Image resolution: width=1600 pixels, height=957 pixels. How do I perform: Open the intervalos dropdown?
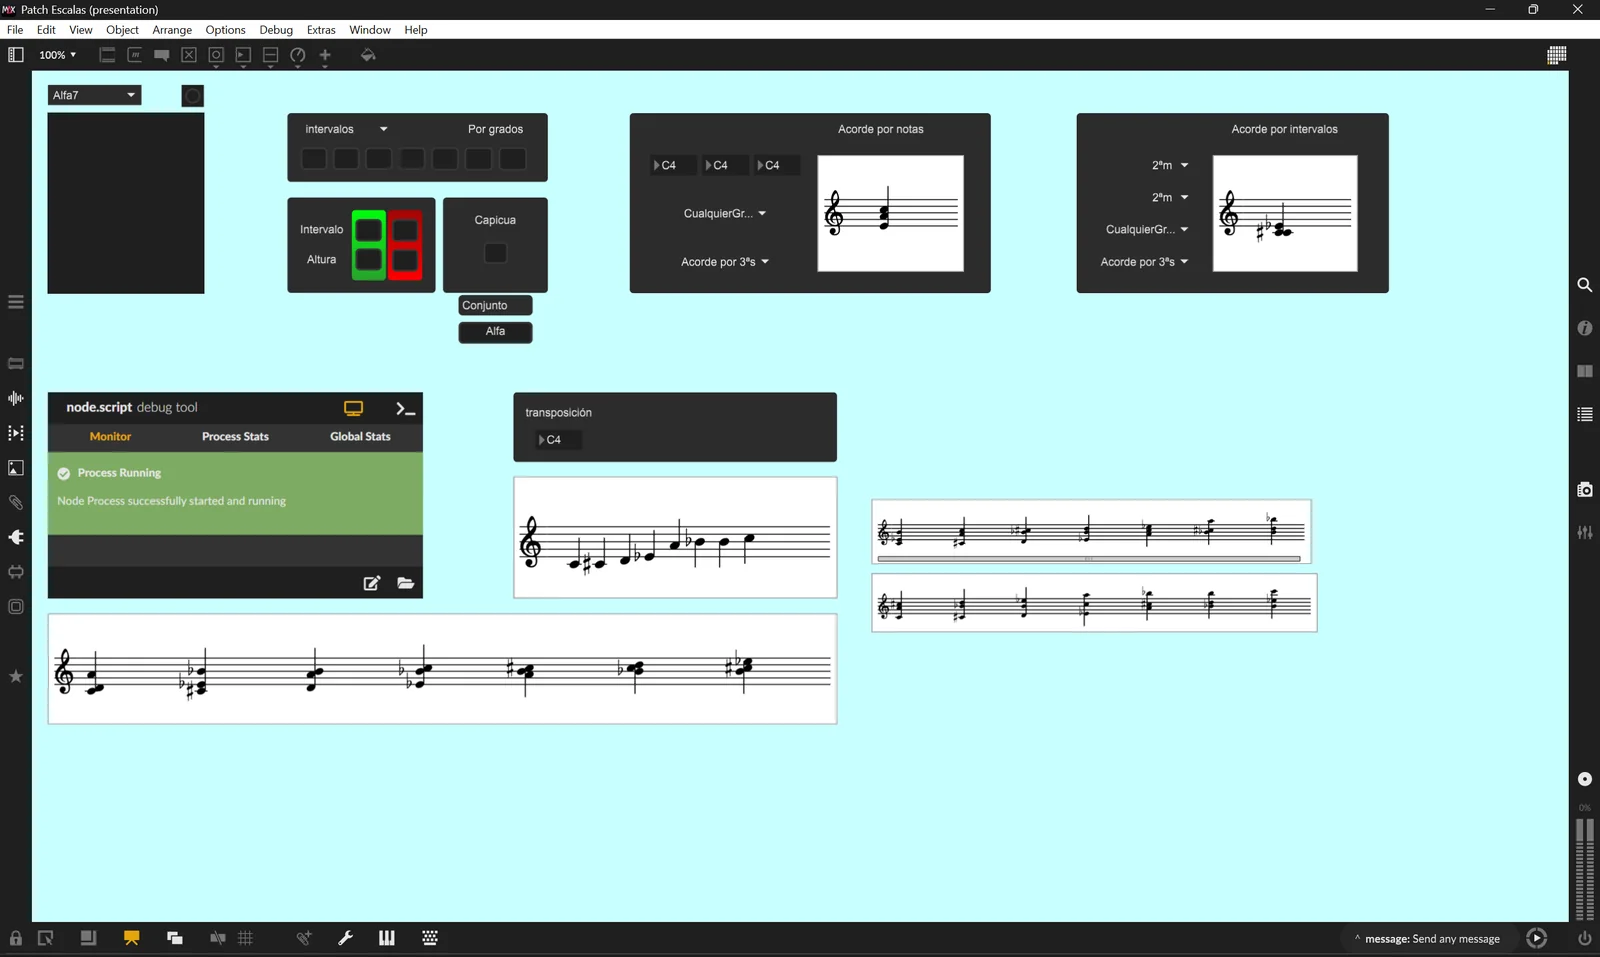(346, 129)
